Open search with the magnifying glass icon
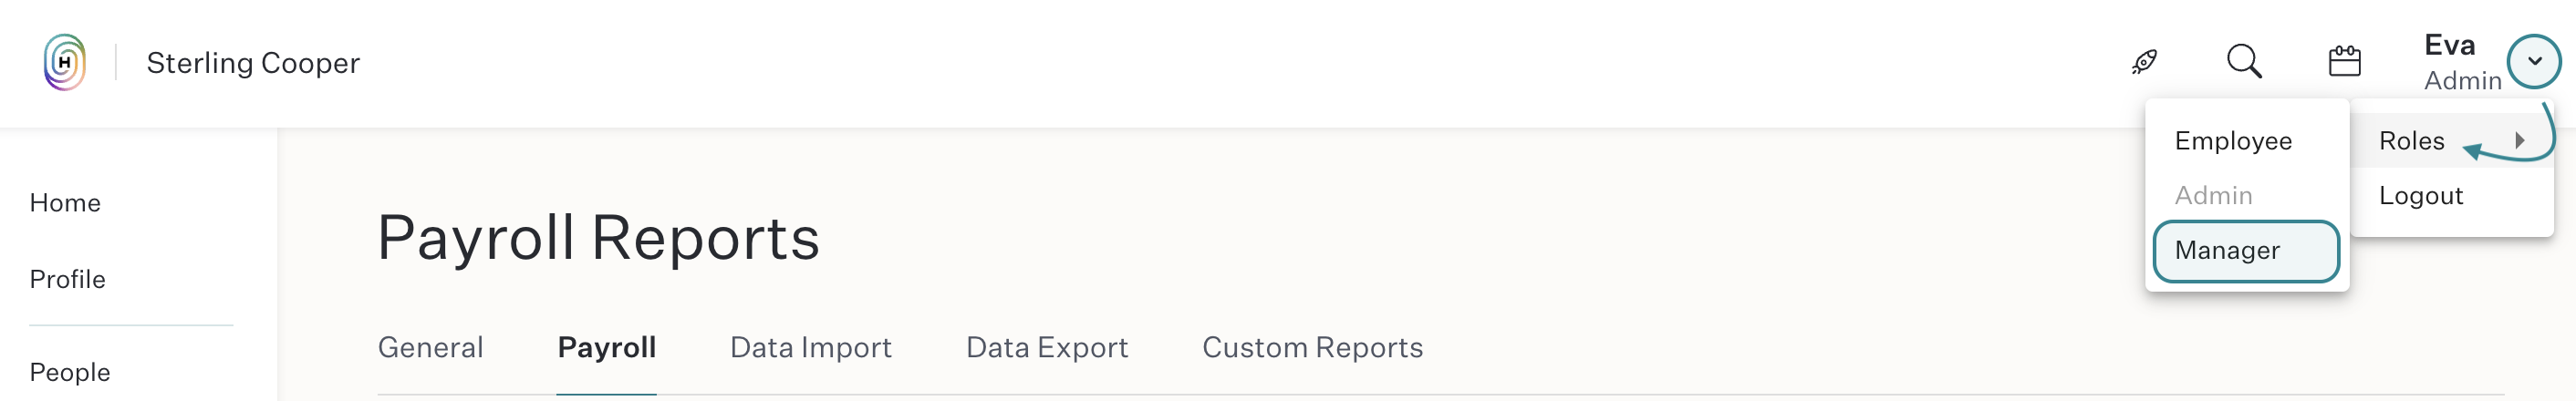Viewport: 2576px width, 401px height. [2244, 62]
